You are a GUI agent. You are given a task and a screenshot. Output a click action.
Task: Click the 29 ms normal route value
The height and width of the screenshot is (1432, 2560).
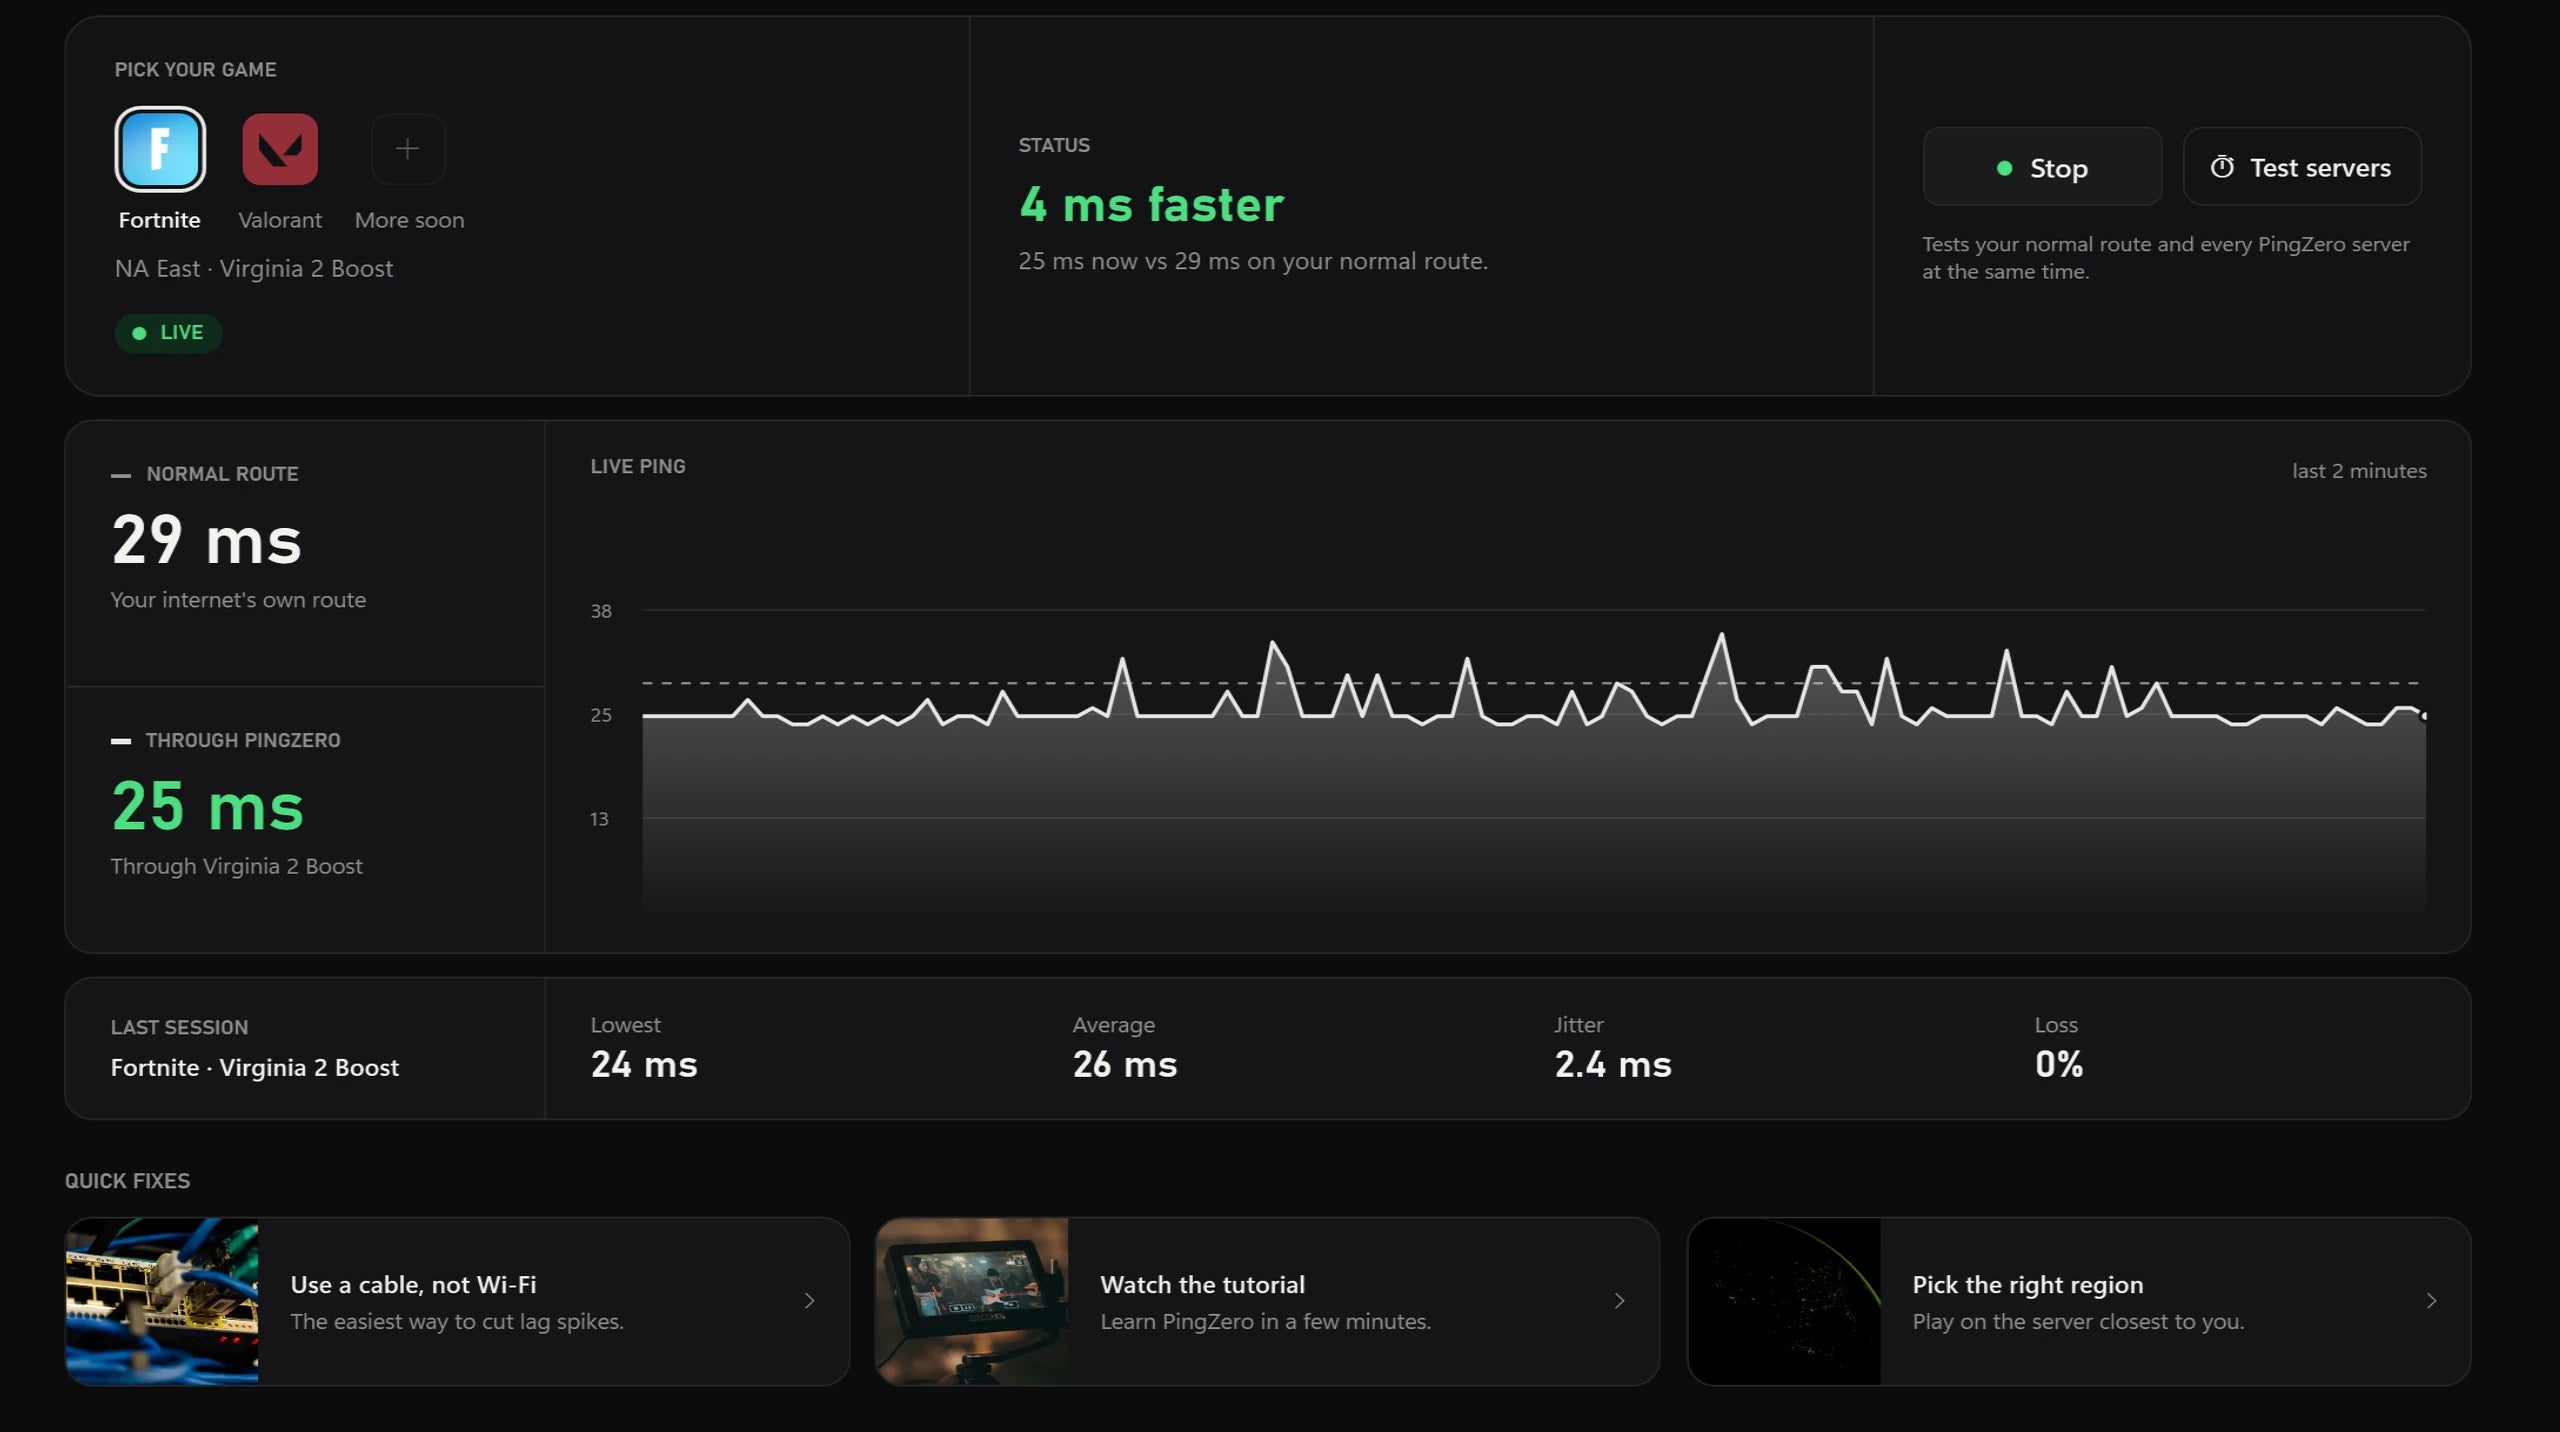click(206, 540)
